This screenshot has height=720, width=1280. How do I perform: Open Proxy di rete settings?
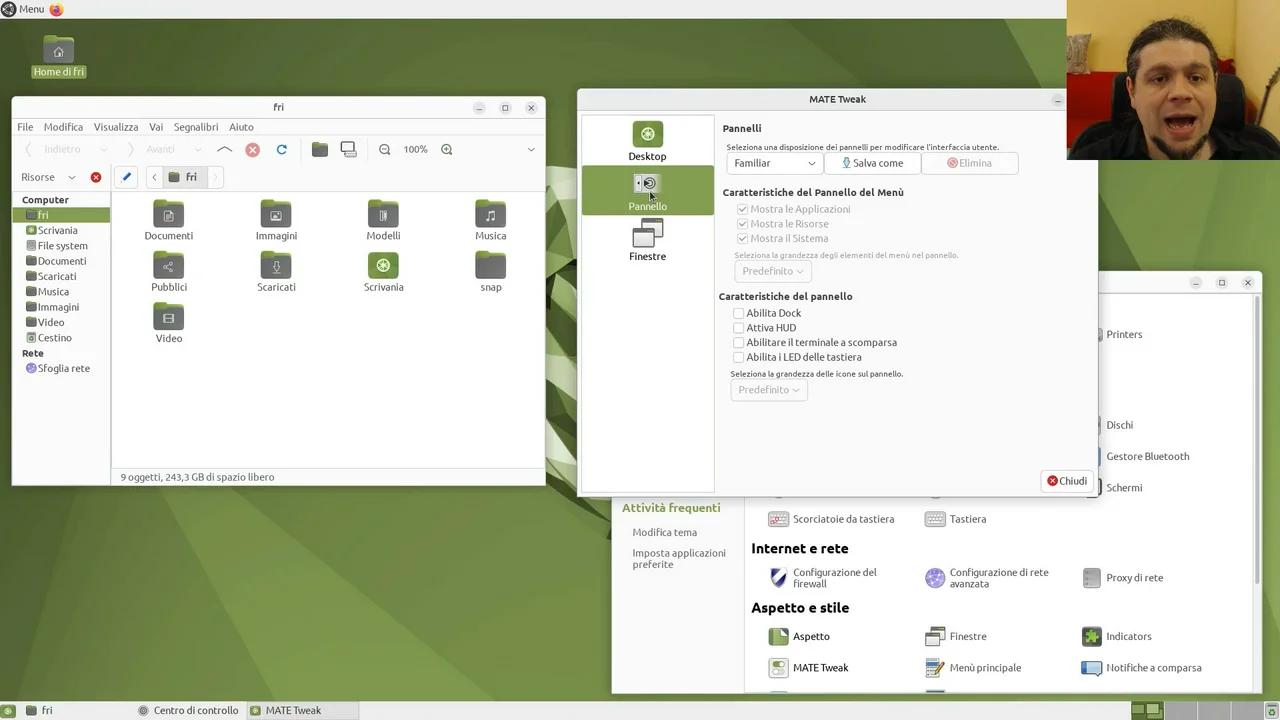click(x=1134, y=577)
